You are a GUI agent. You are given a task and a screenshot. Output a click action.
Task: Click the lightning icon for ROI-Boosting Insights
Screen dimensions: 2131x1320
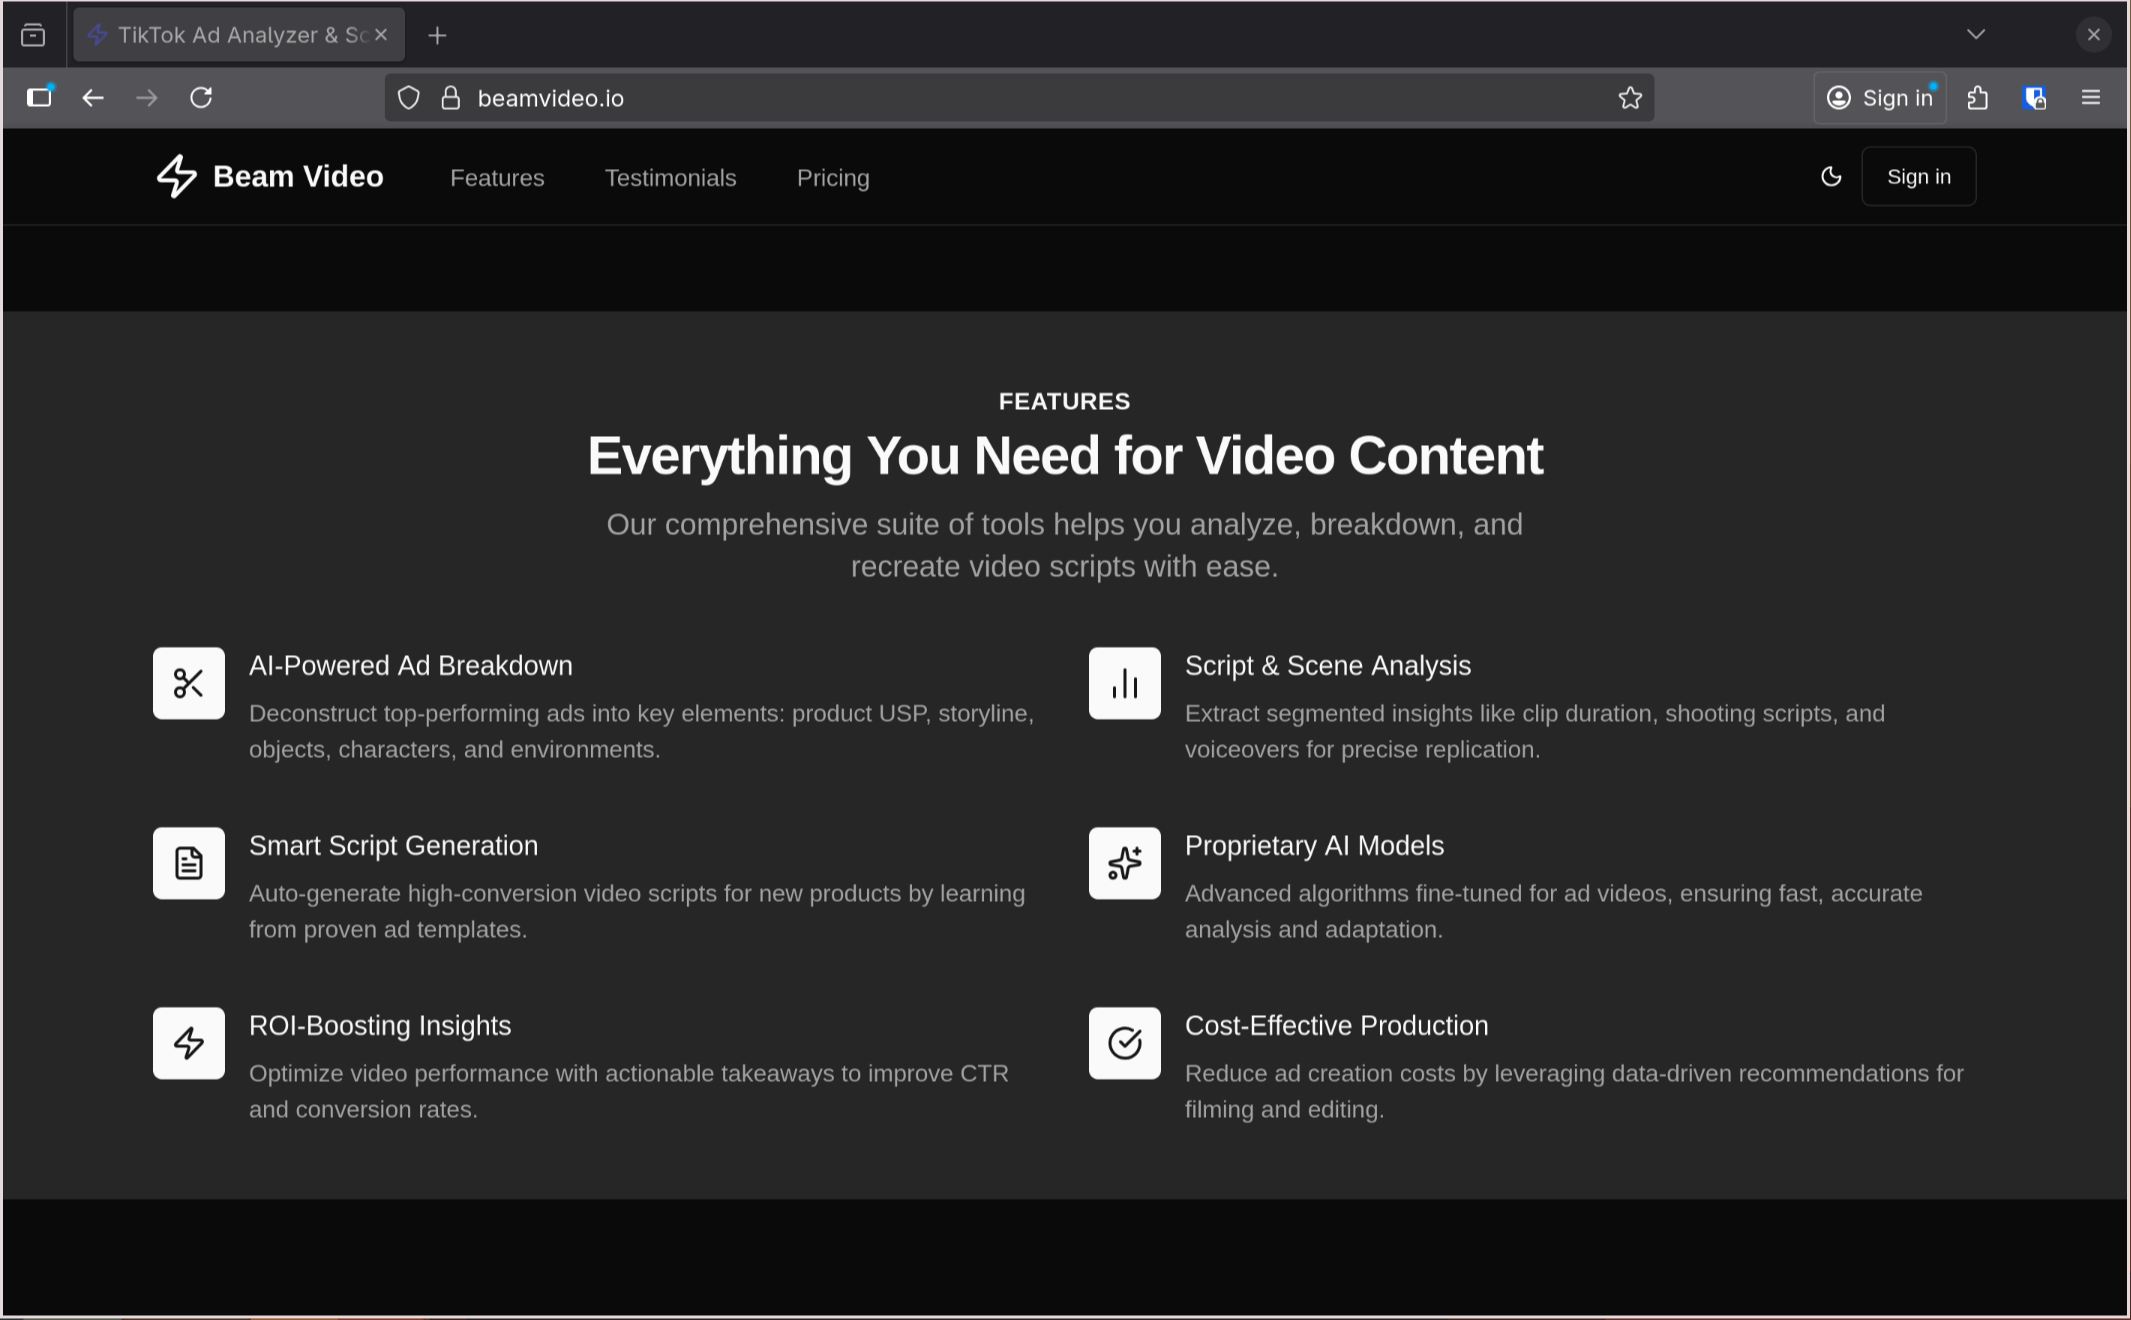click(189, 1043)
